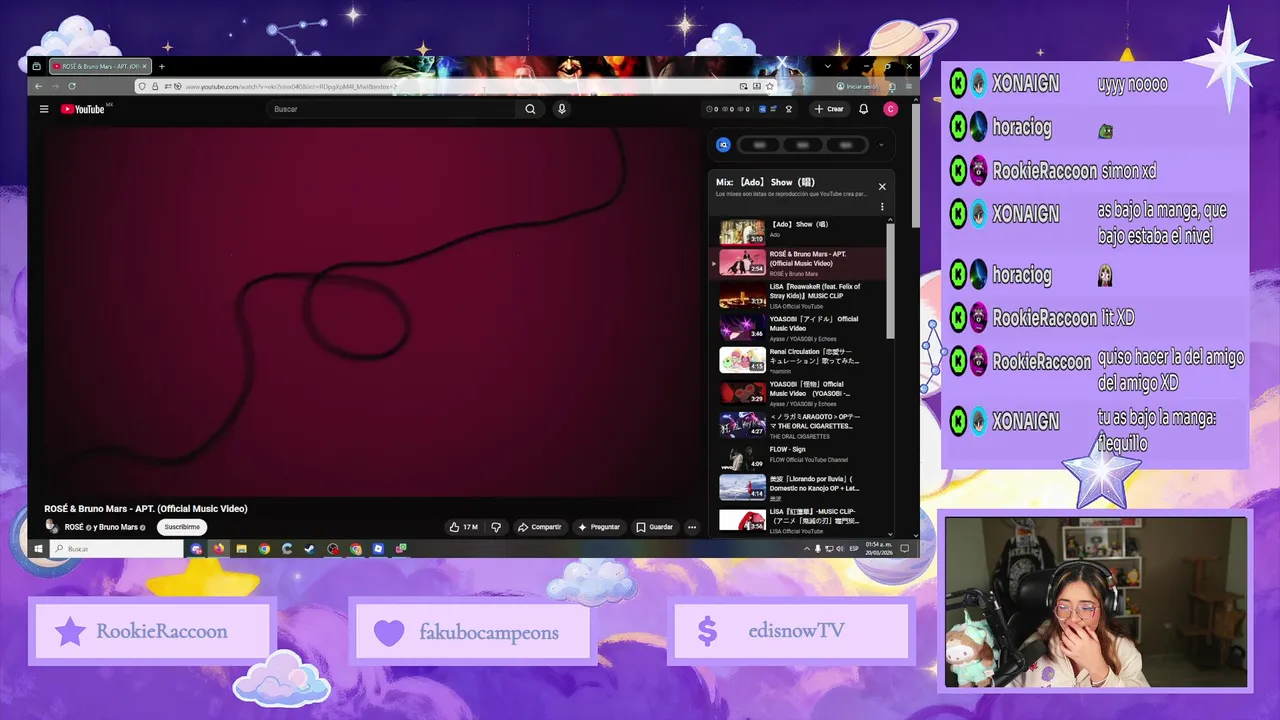Expand the extension panel chevron
The image size is (1280, 720).
[x=881, y=145]
